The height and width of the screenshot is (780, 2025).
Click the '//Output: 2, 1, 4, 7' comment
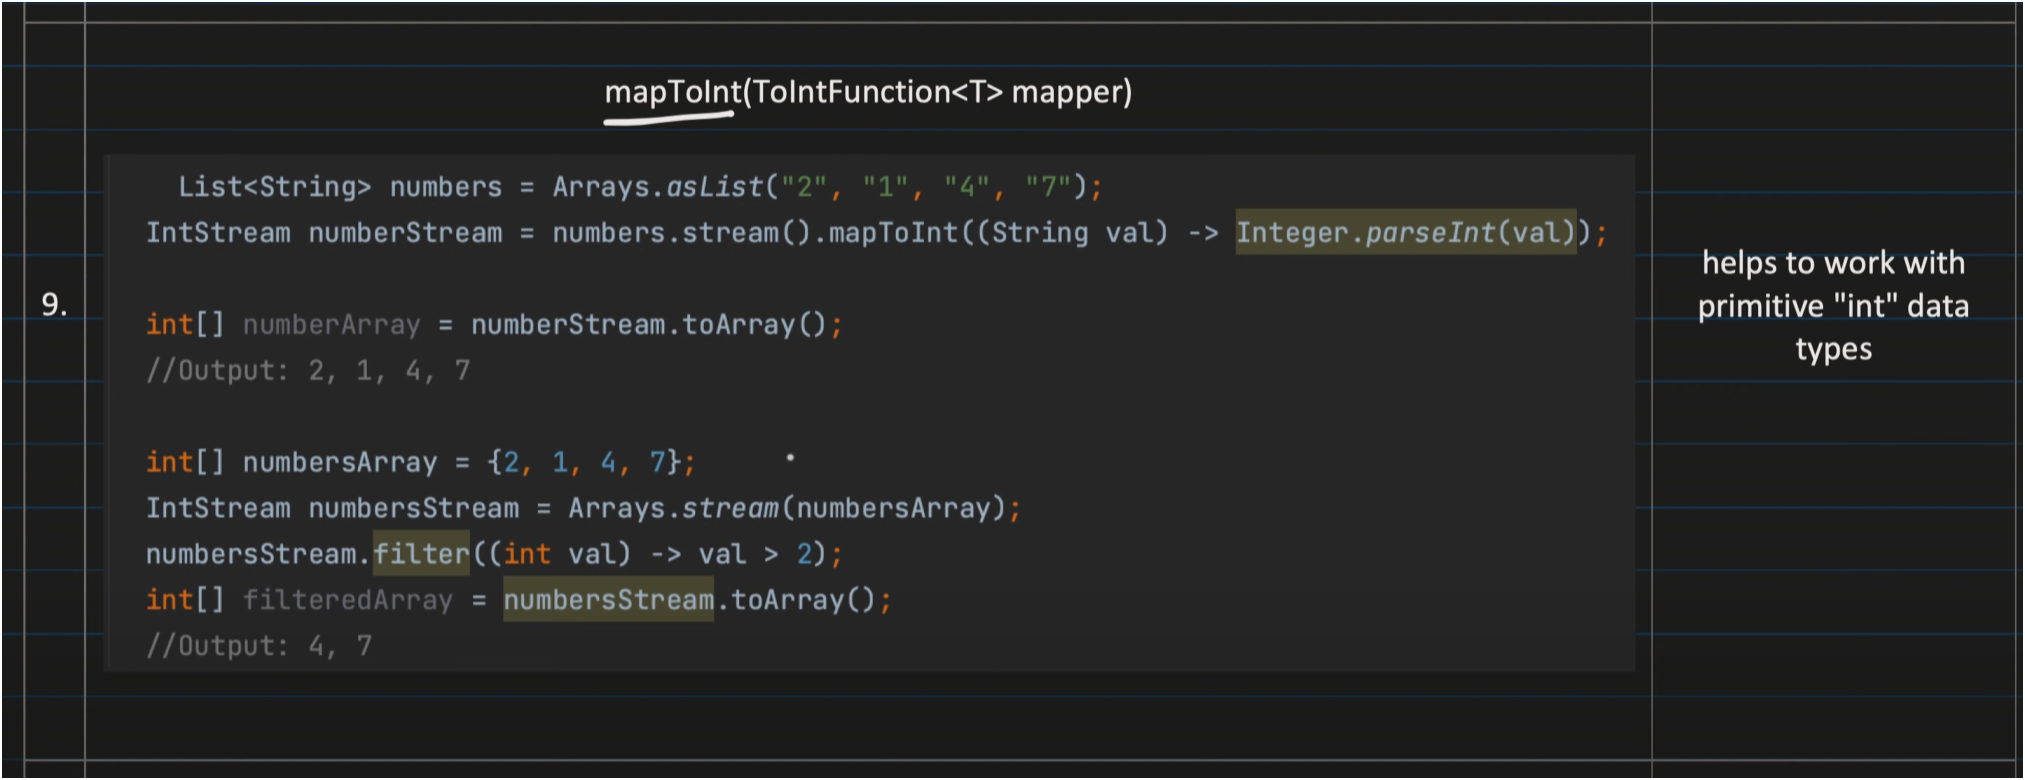point(308,371)
